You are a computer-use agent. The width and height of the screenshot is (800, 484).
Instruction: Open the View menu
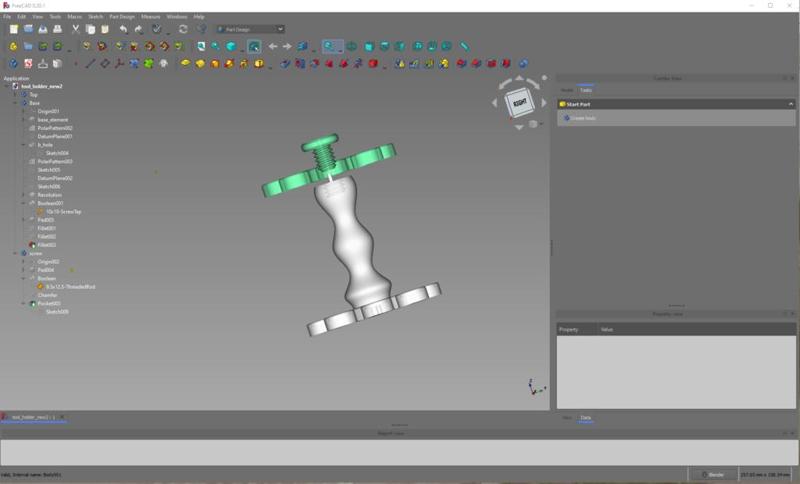[38, 17]
